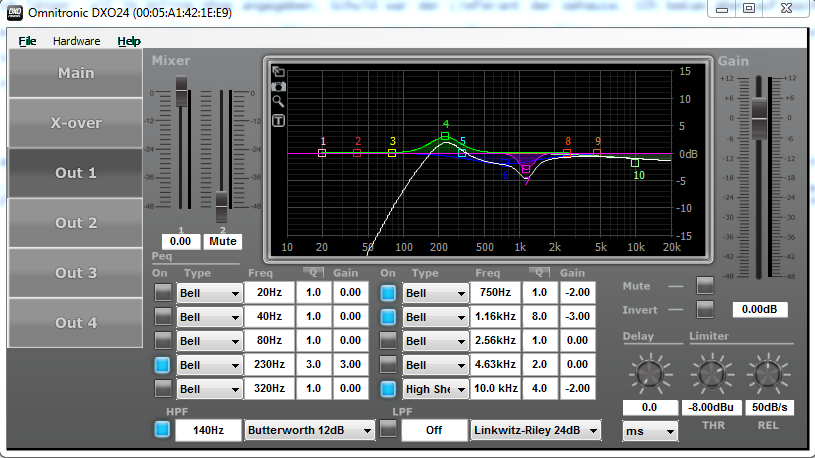Switch to the Main tab
This screenshot has width=815, height=458.
point(75,73)
